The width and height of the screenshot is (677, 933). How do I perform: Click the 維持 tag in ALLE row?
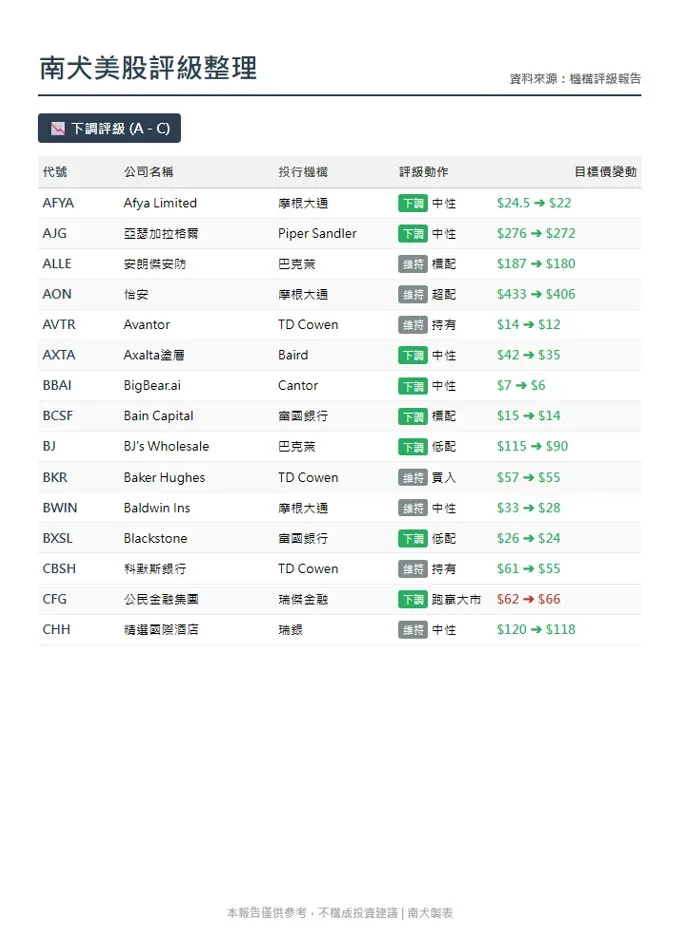[413, 264]
